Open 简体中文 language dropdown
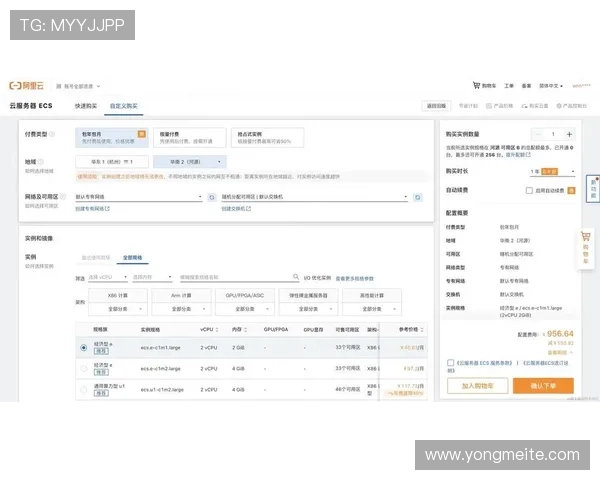 click(551, 86)
